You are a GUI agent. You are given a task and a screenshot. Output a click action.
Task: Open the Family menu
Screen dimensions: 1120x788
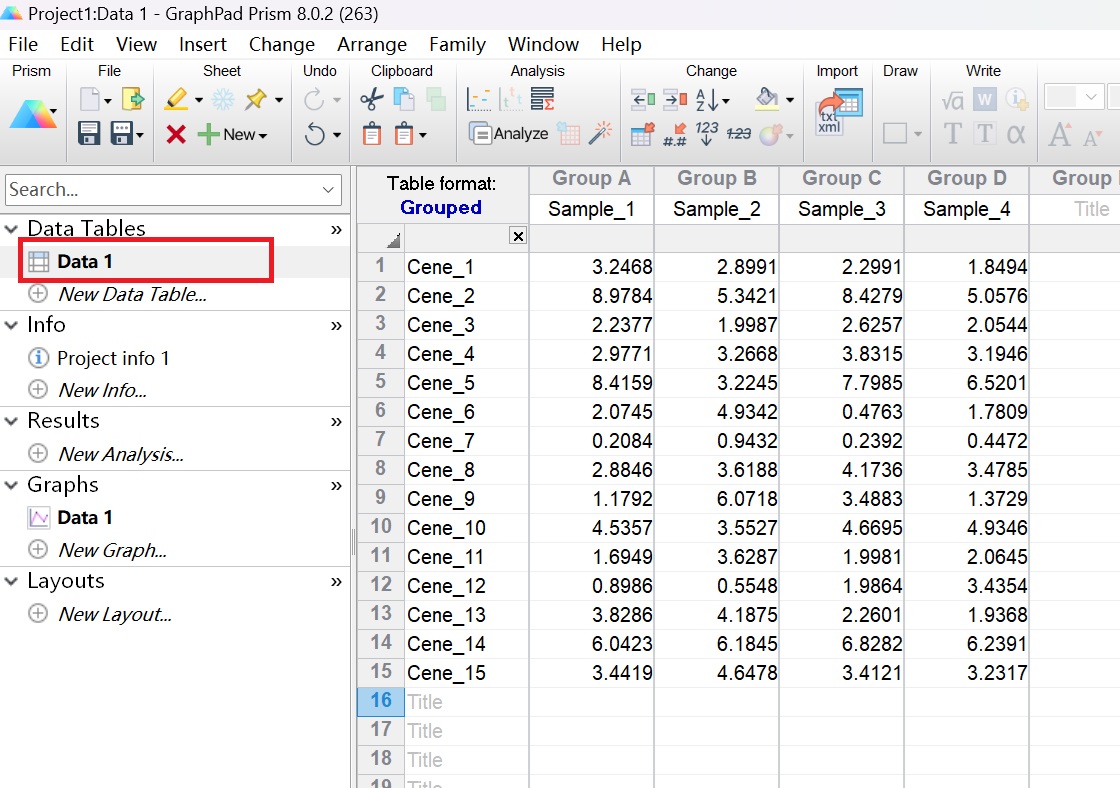pos(457,44)
